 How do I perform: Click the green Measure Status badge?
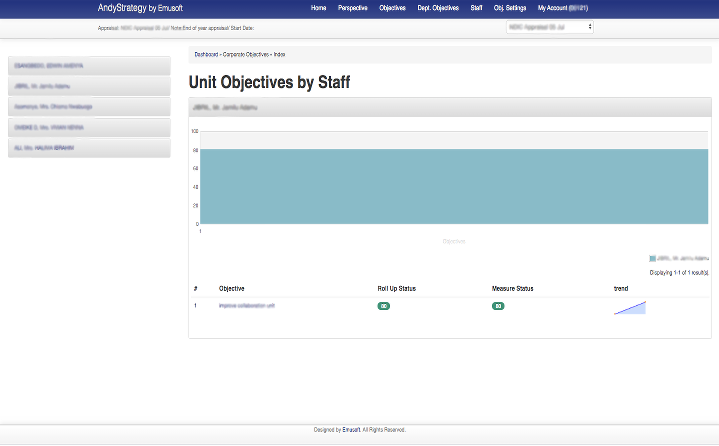[x=498, y=306]
